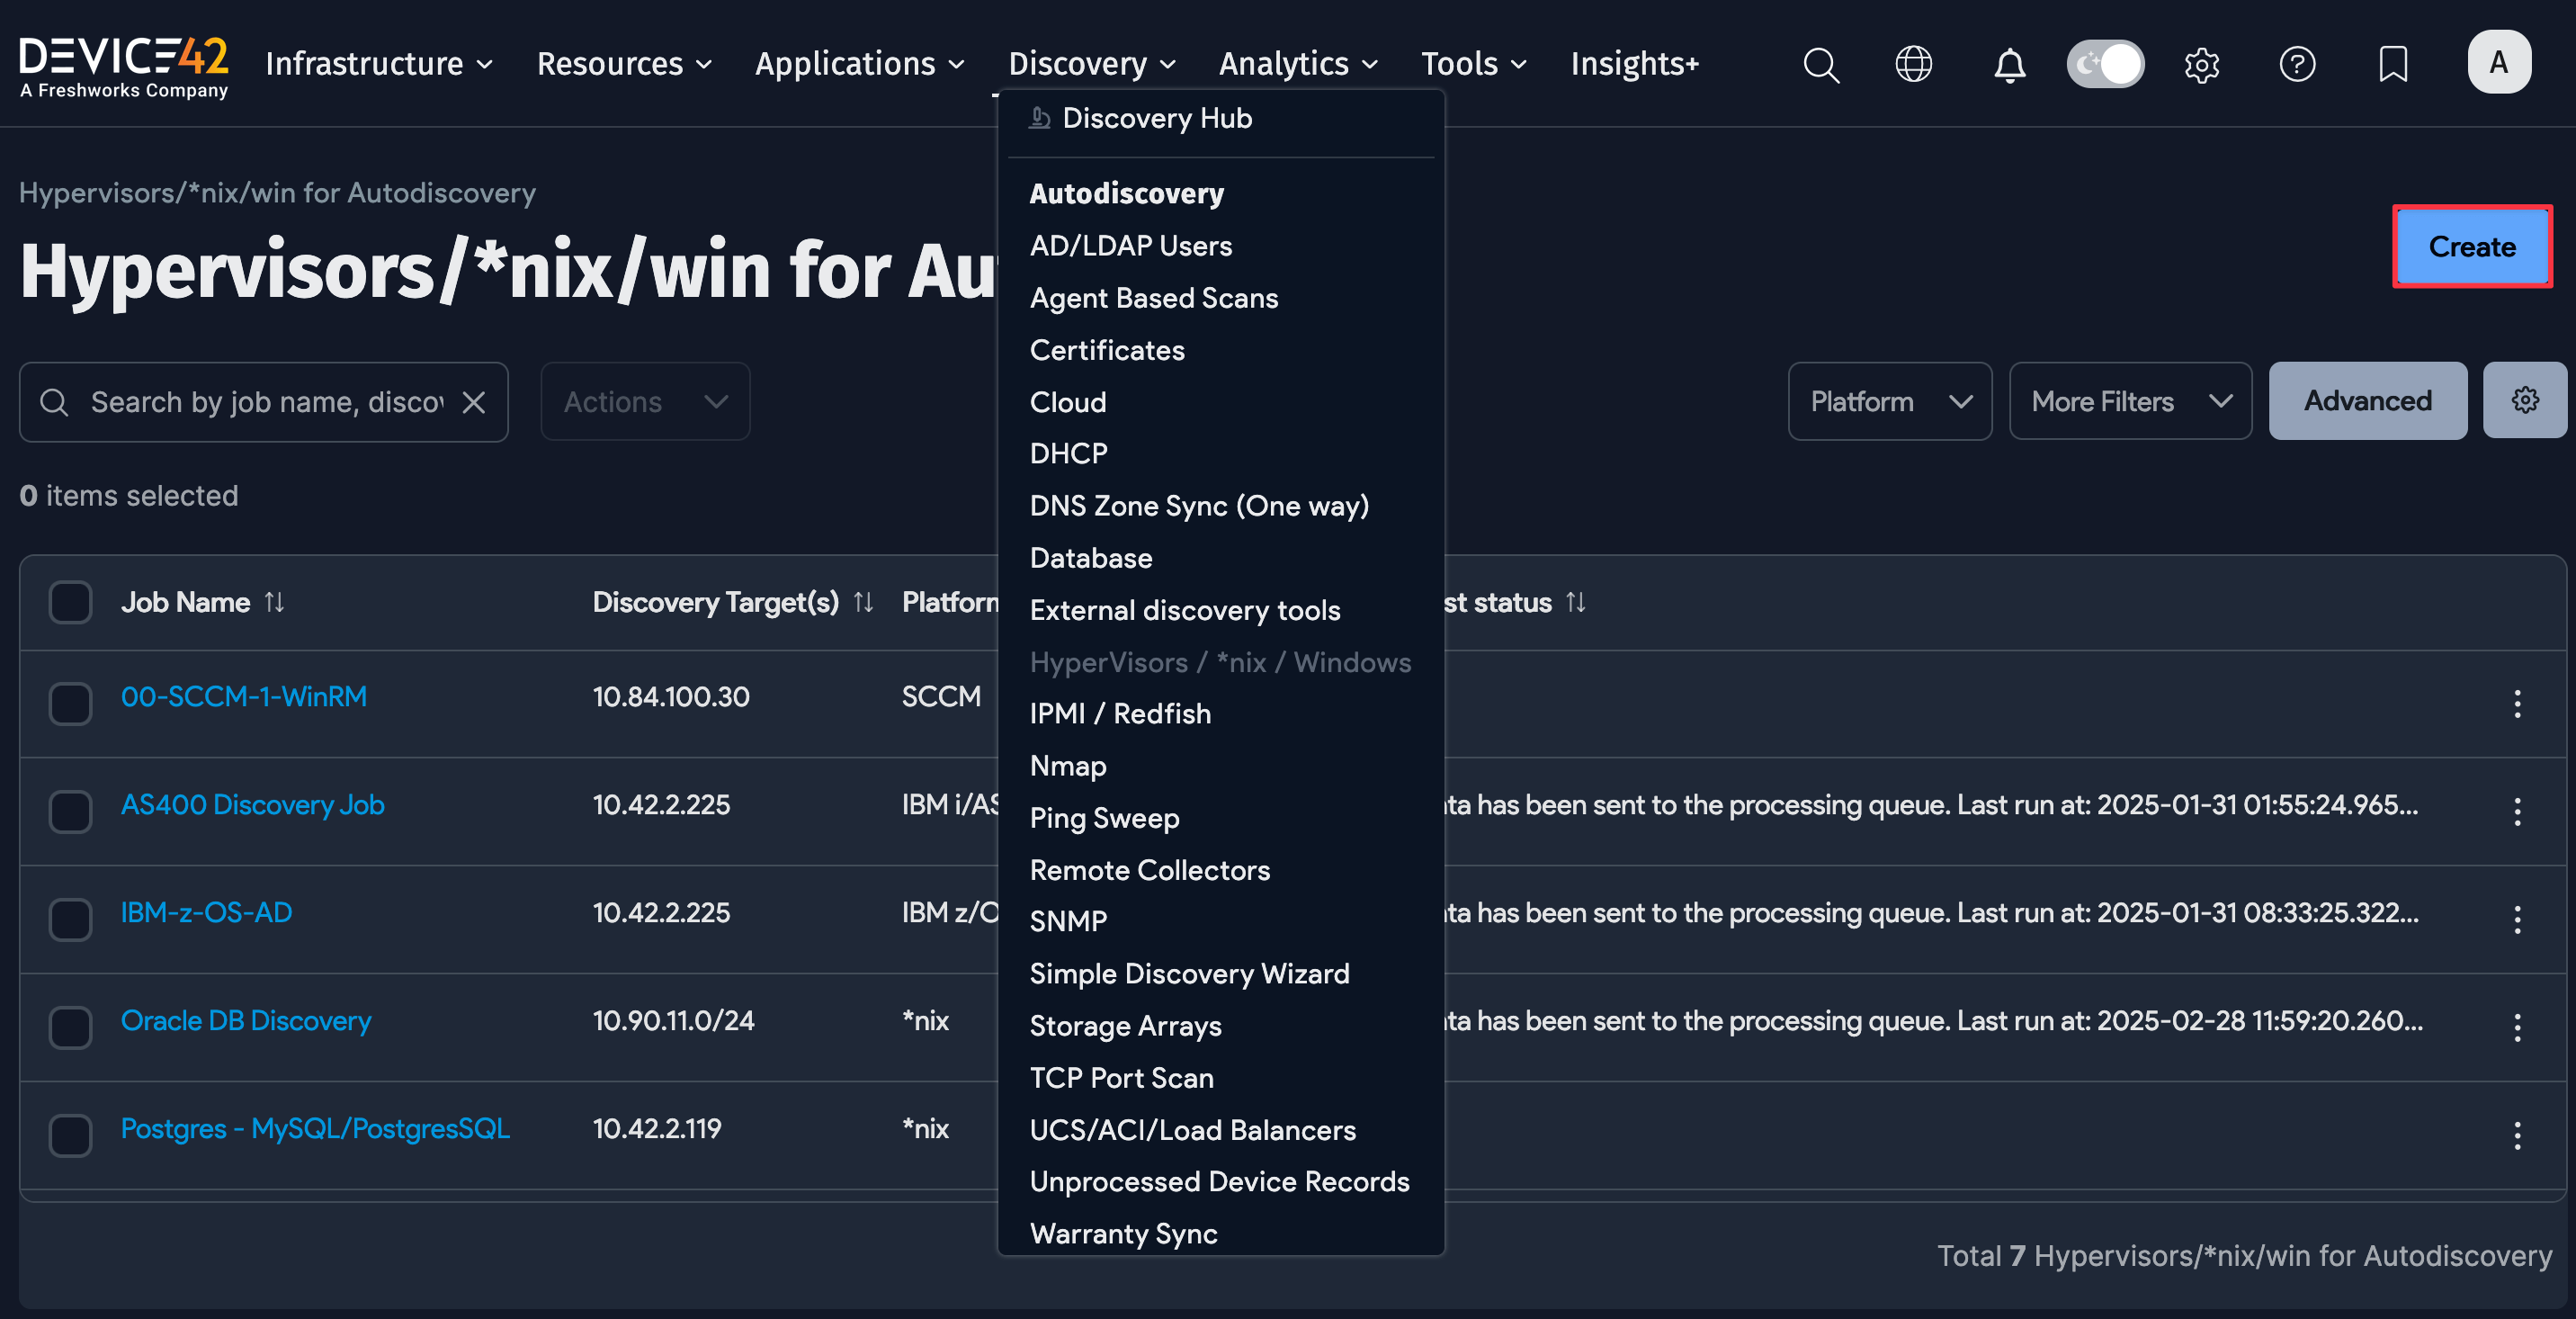Clear the search field with the X icon
The height and width of the screenshot is (1319, 2576).
[x=474, y=401]
